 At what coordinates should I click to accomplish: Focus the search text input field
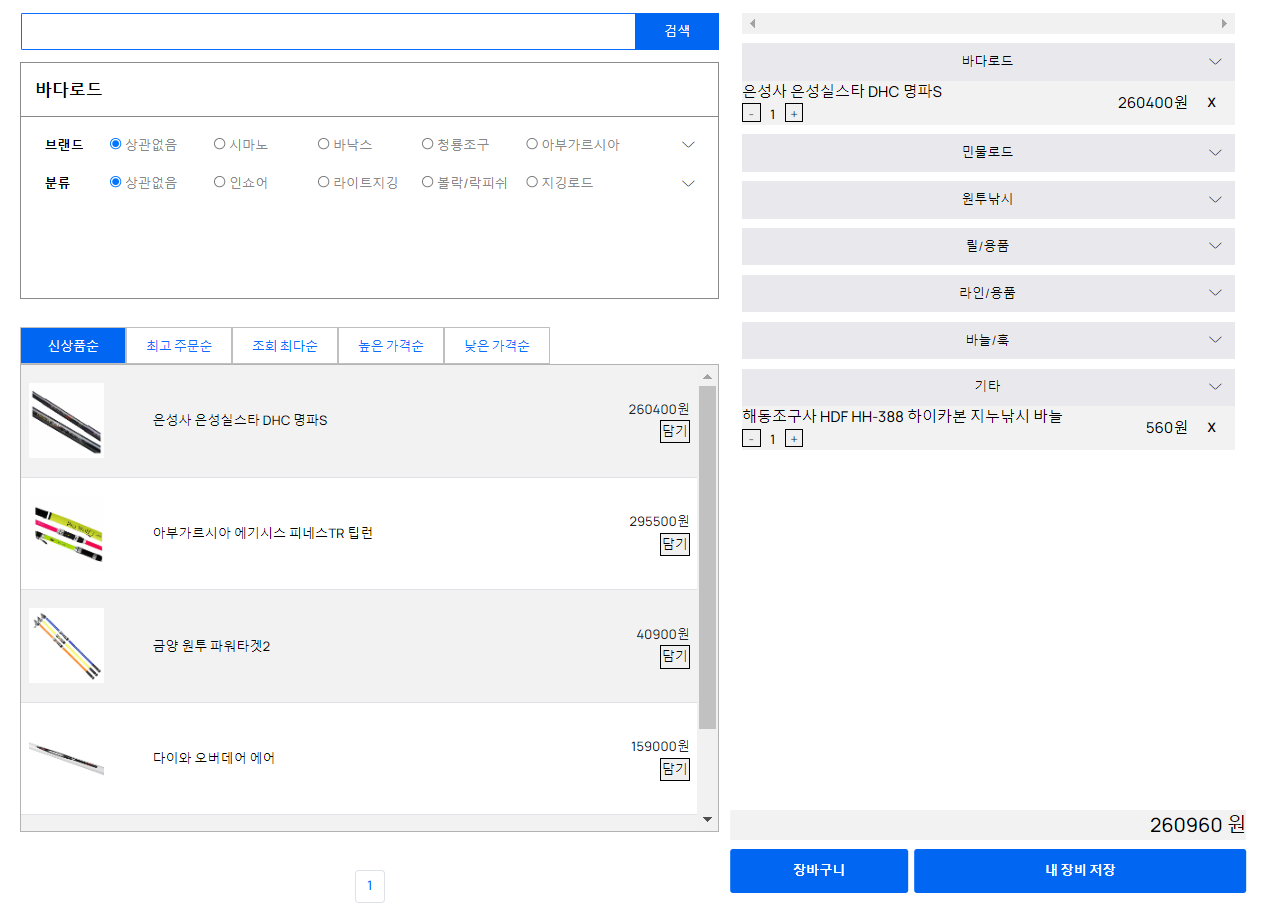pyautogui.click(x=328, y=31)
